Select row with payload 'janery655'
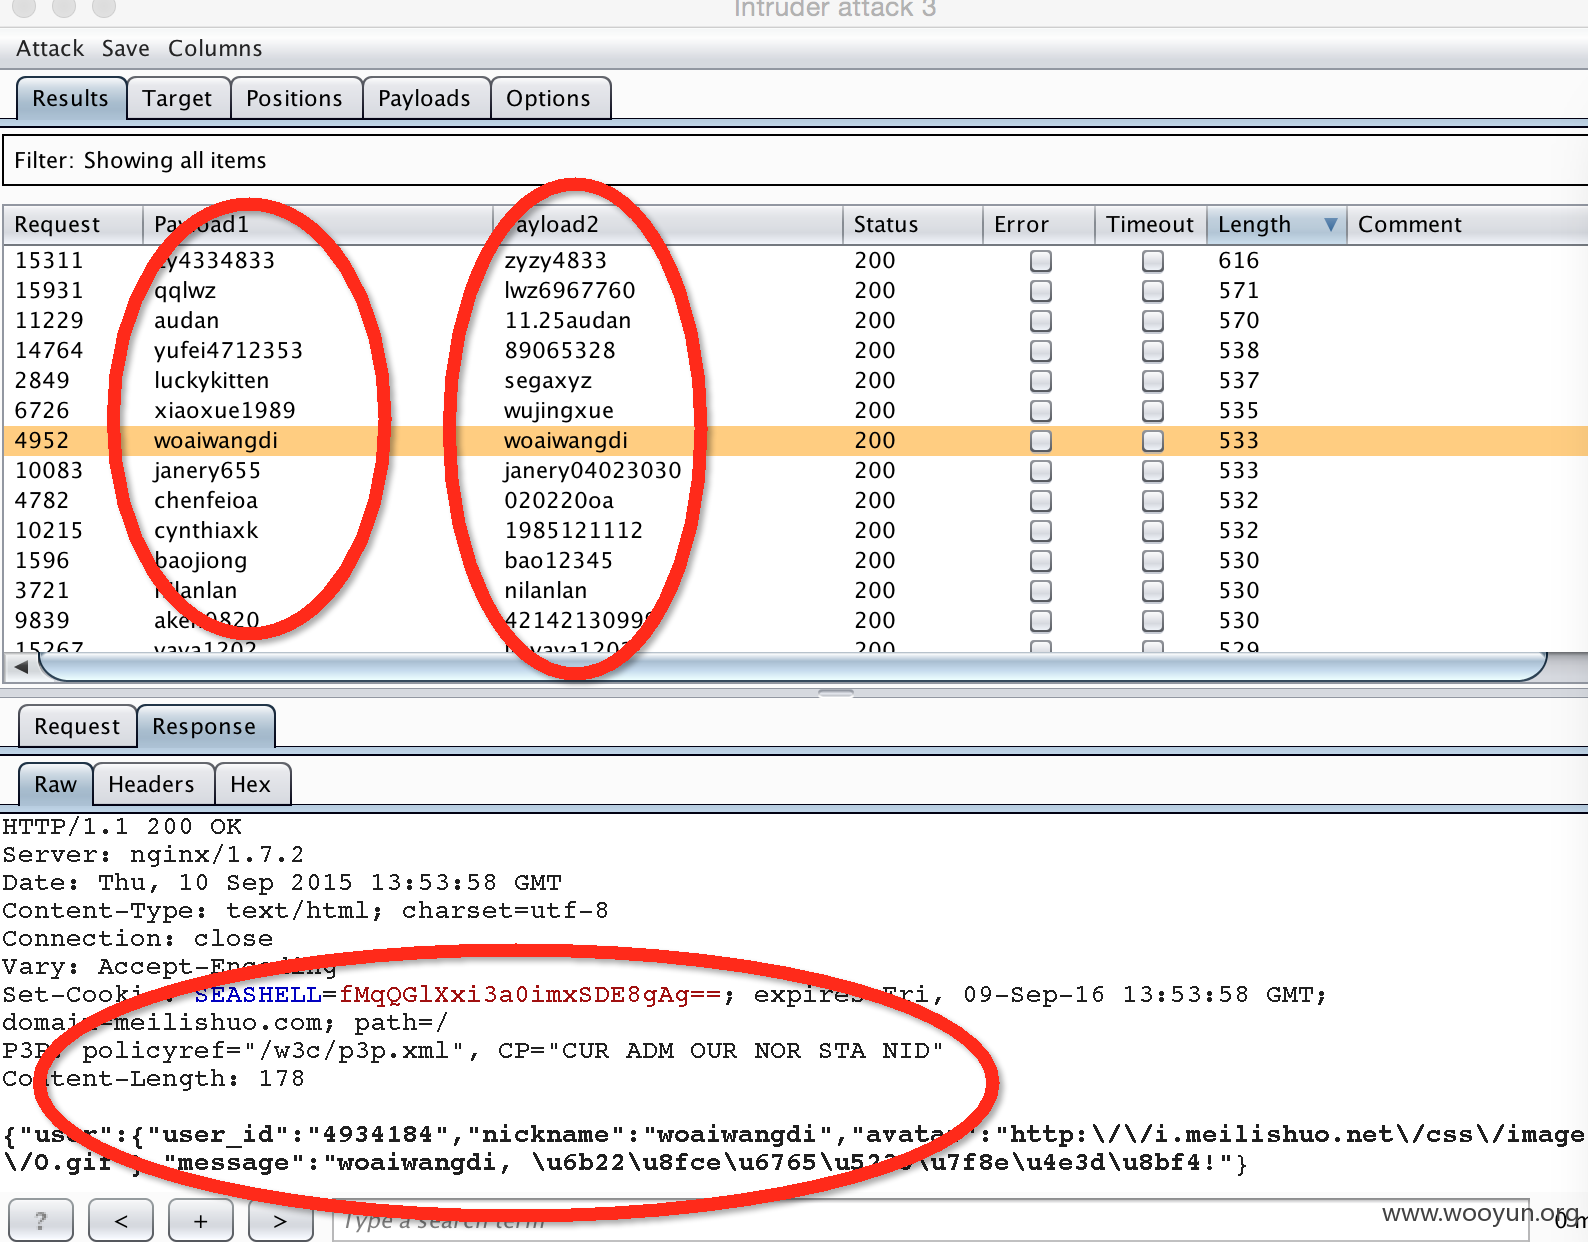Image resolution: width=1588 pixels, height=1242 pixels. [795, 470]
